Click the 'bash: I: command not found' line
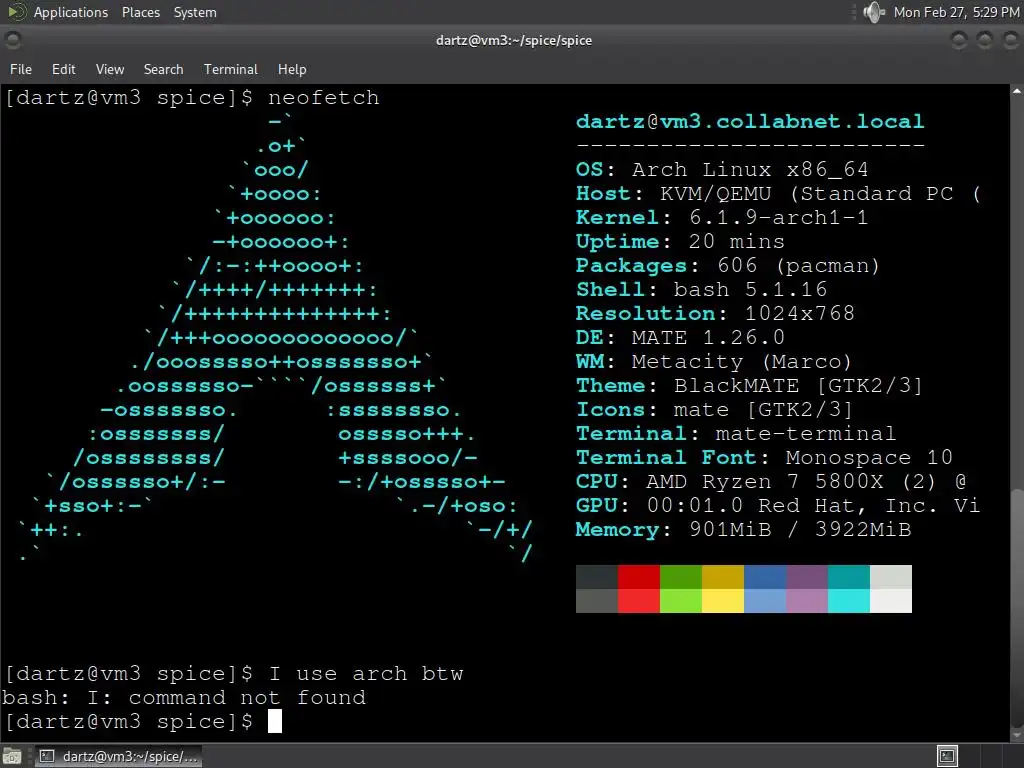Viewport: 1024px width, 768px height. coord(184,698)
